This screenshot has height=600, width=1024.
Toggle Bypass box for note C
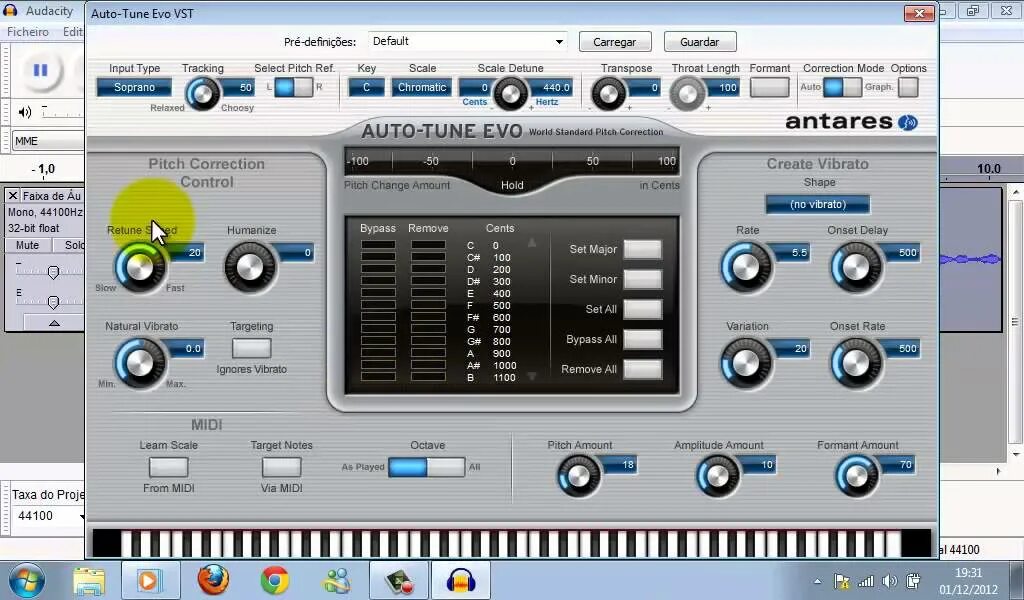pyautogui.click(x=378, y=245)
